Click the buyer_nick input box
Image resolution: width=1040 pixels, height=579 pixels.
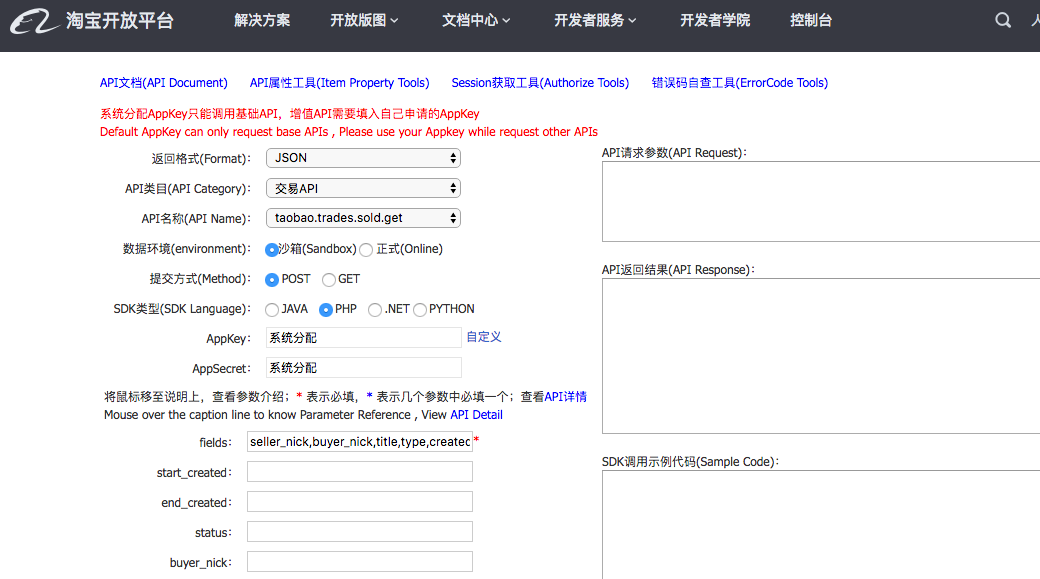(359, 562)
